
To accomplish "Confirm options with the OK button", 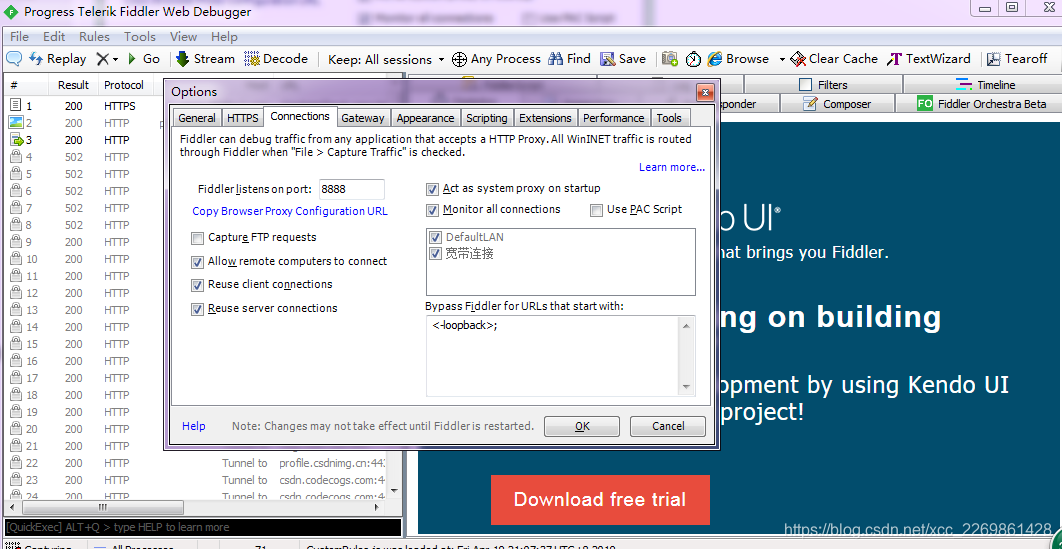I will point(582,426).
